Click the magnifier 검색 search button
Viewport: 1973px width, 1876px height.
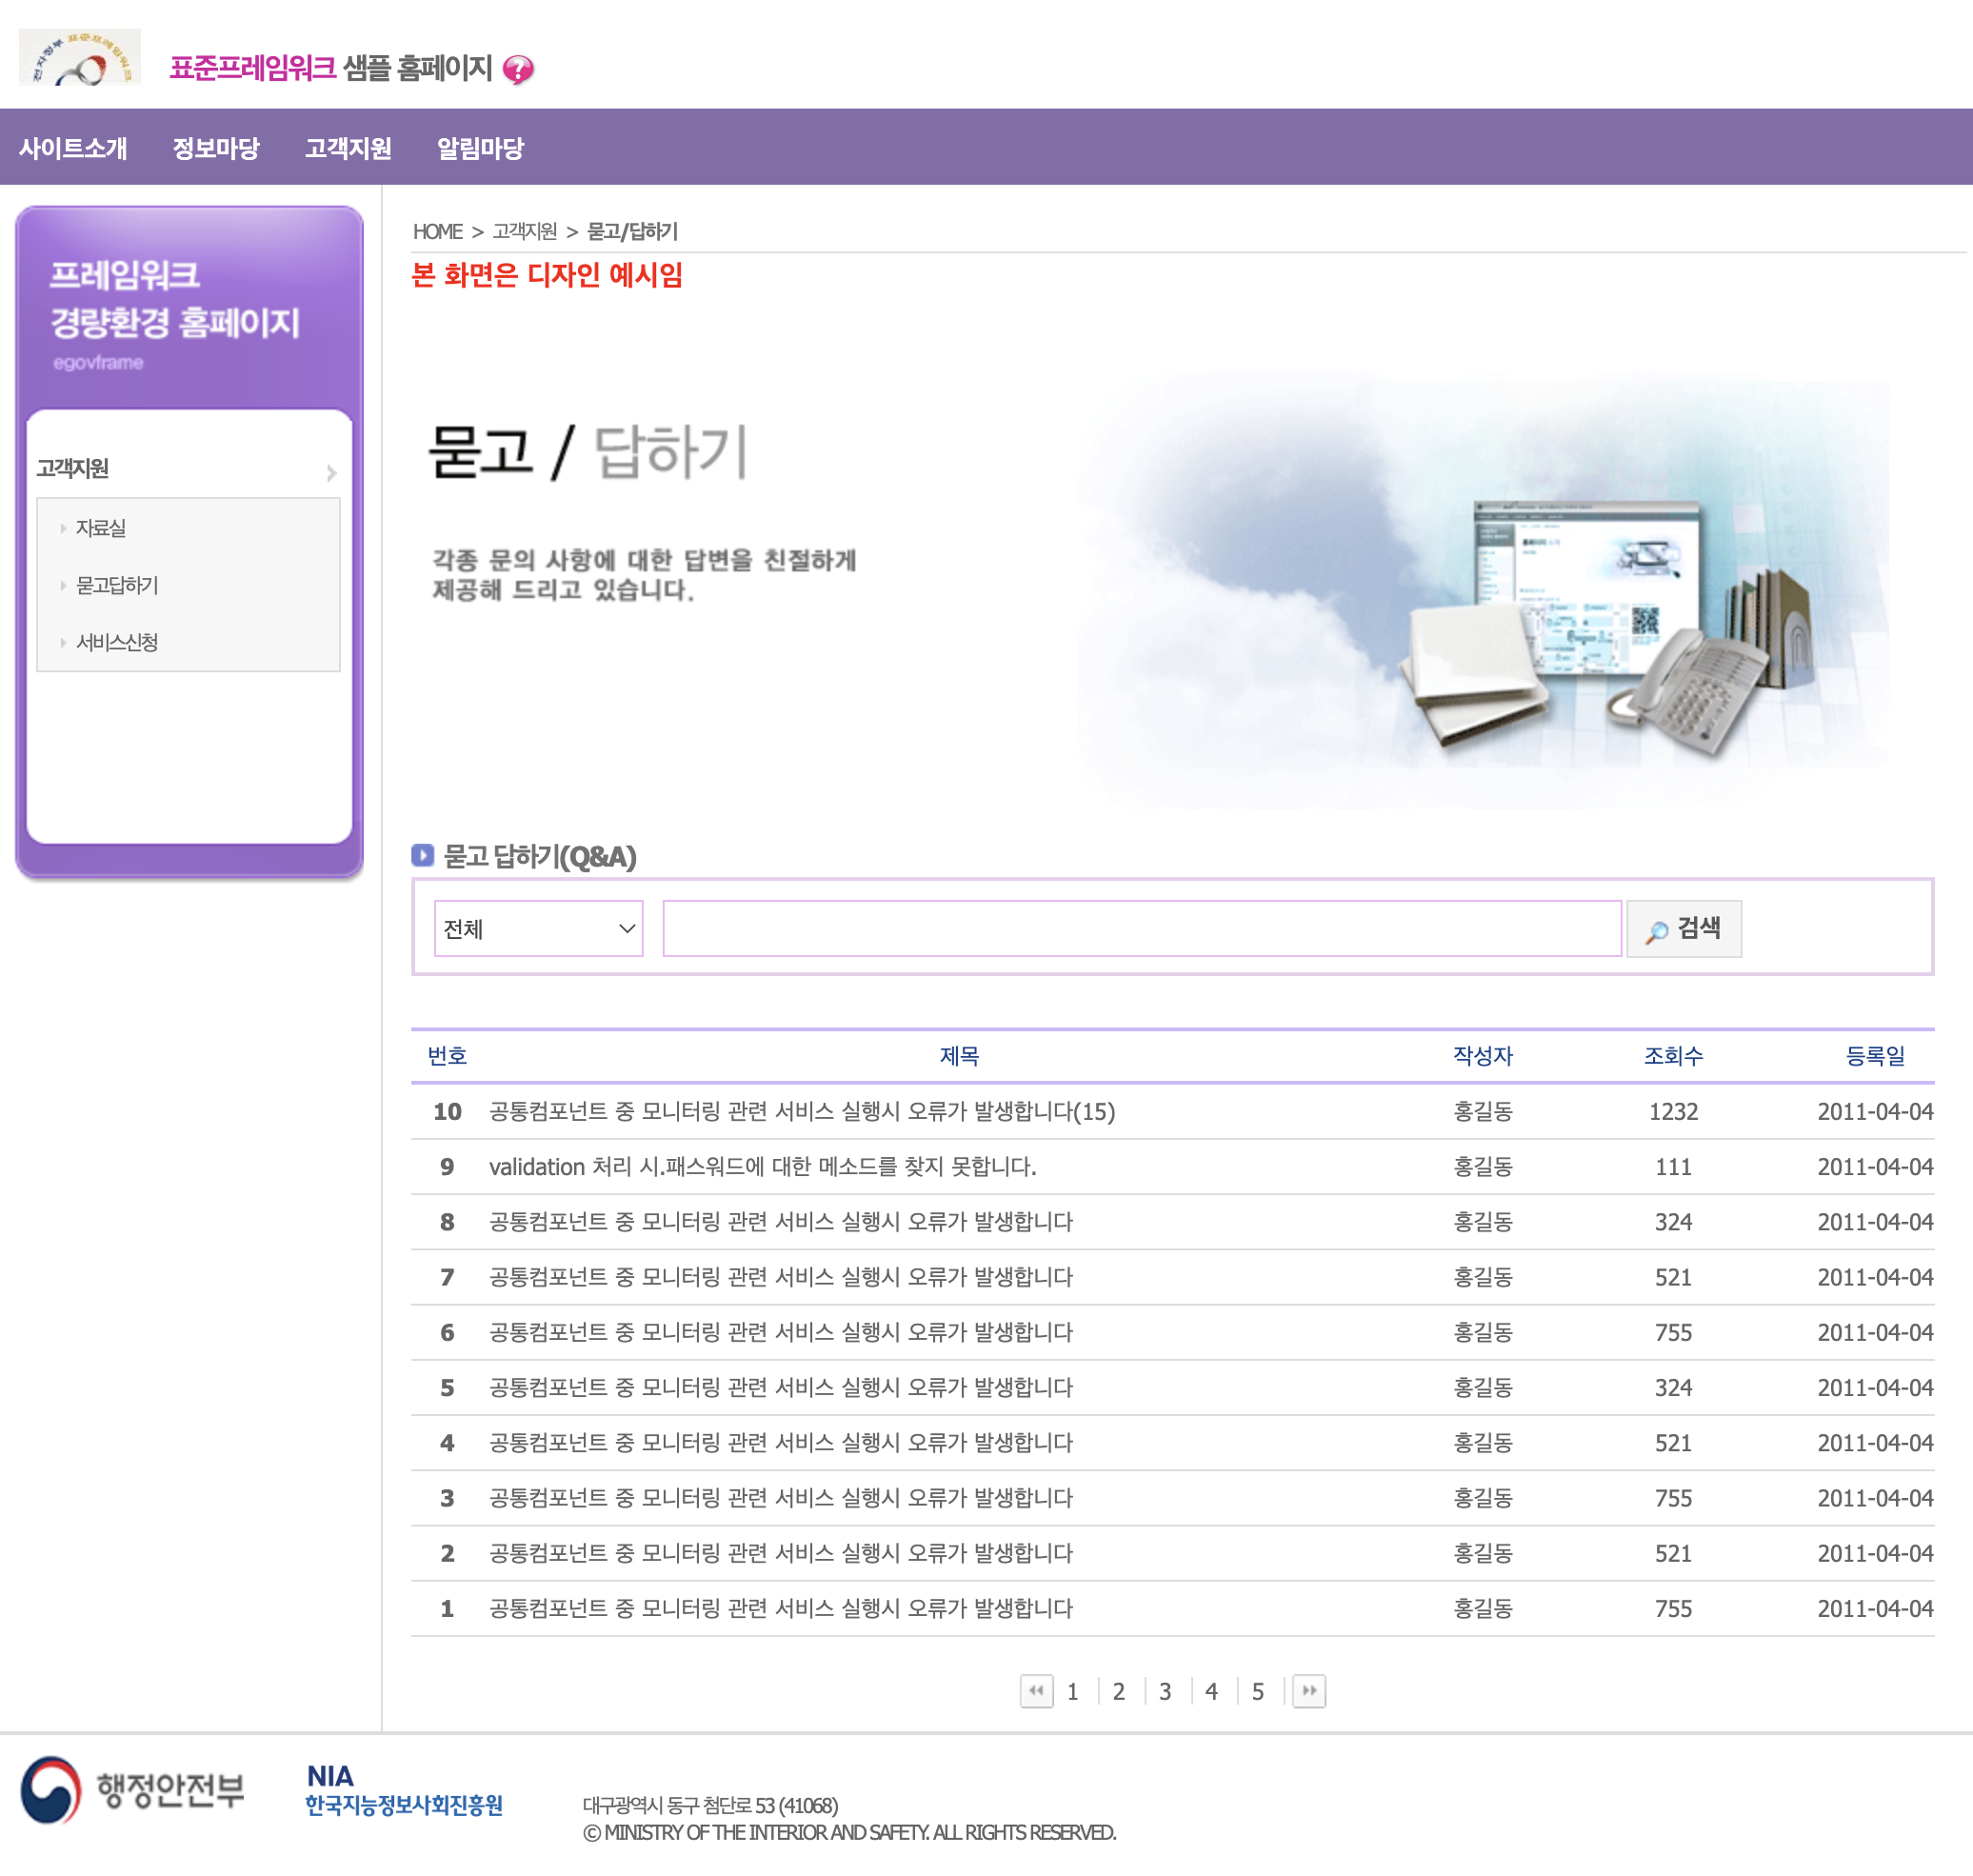click(1683, 929)
